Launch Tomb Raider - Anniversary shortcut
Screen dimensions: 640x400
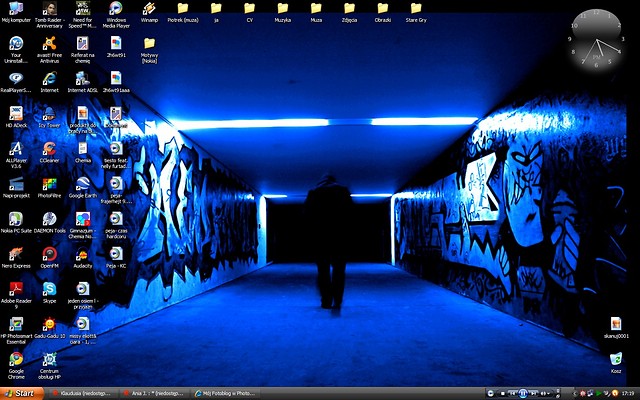coord(49,15)
